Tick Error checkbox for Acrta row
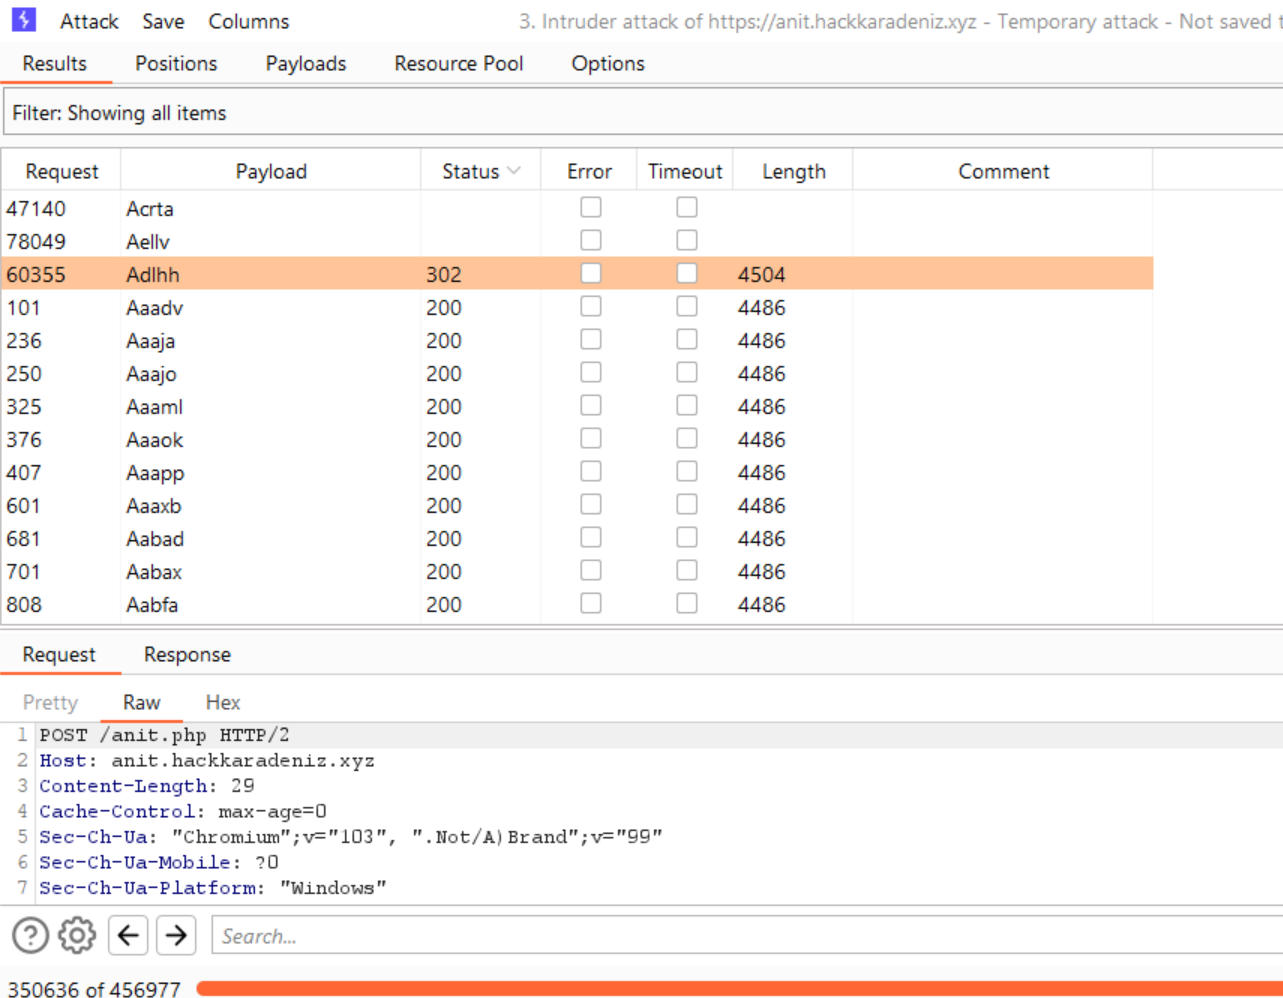Viewport: 1283px width, 998px height. 591,207
